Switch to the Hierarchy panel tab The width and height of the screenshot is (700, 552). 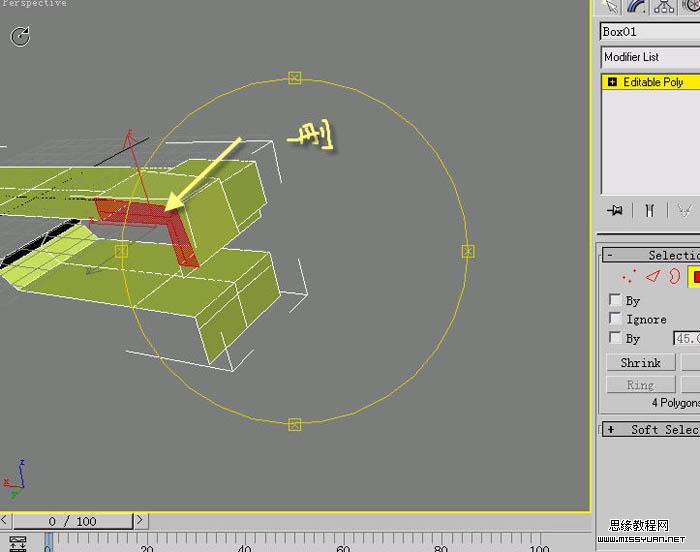click(664, 6)
